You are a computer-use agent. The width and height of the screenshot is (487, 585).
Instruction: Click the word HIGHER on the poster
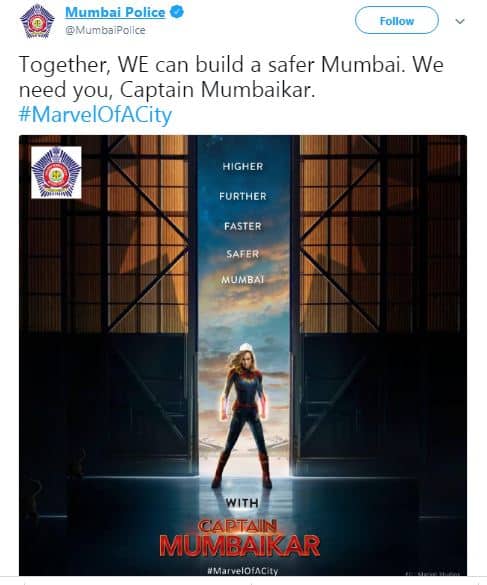coord(243,166)
